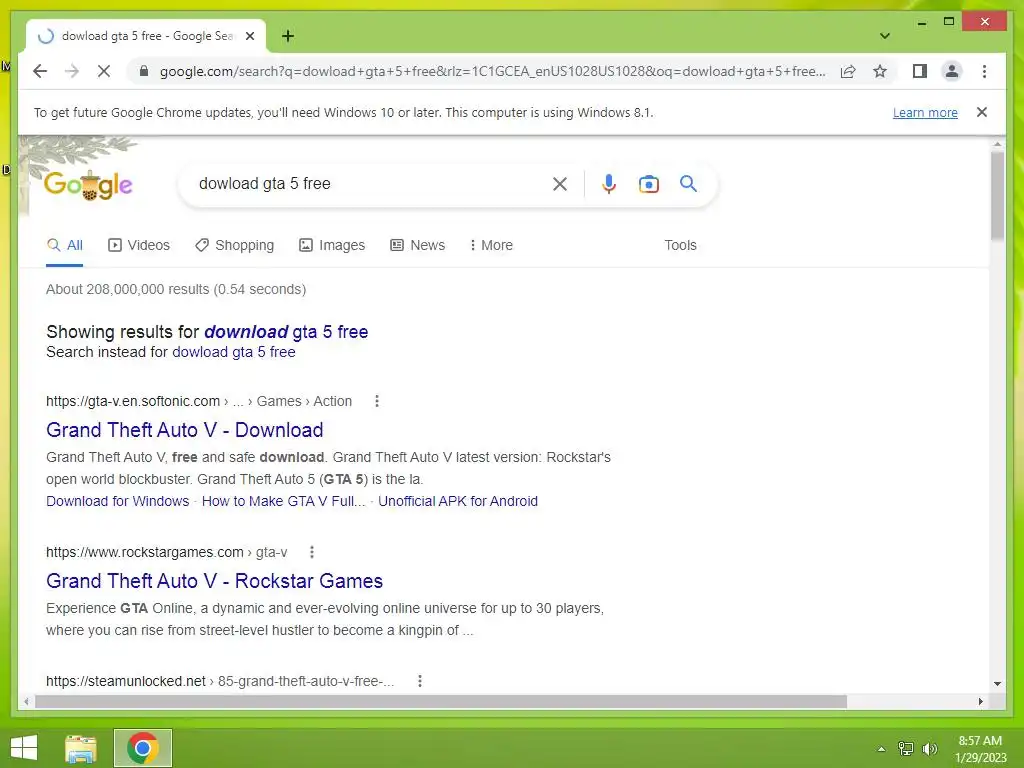Click the blue Google search magnifier

(688, 184)
